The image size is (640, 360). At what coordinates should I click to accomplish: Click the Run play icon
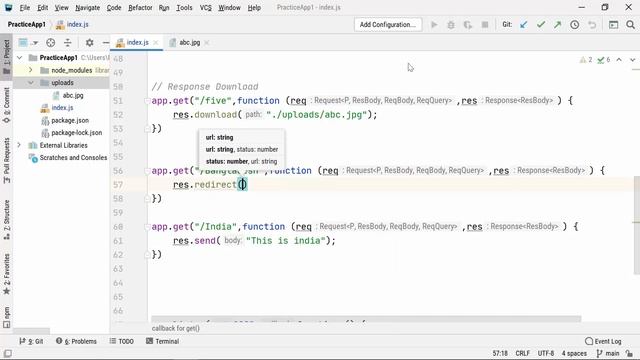434,25
